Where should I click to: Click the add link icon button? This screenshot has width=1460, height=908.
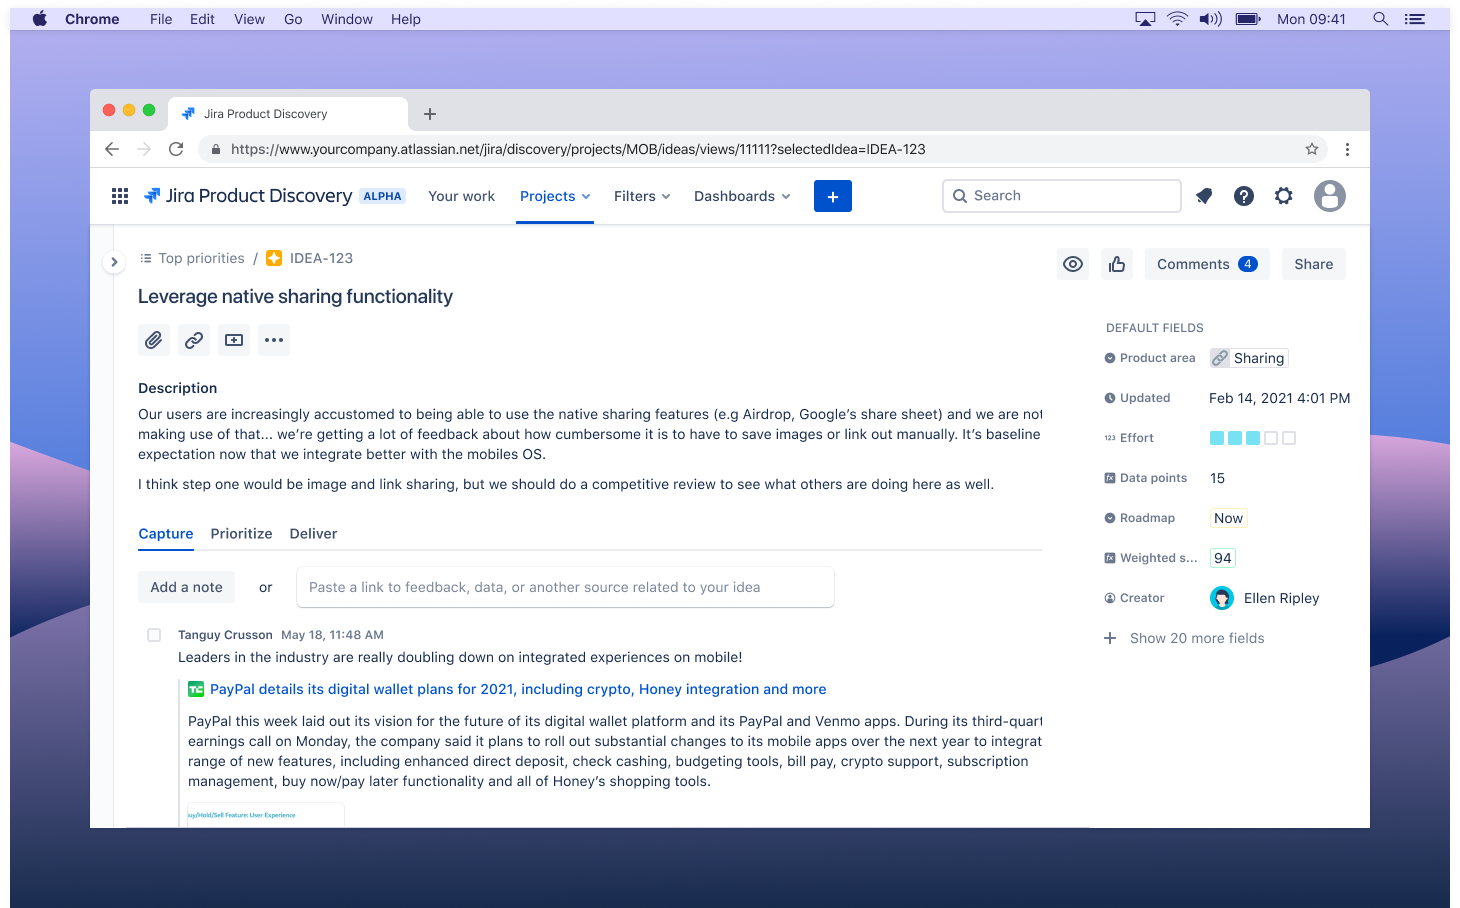click(x=194, y=340)
